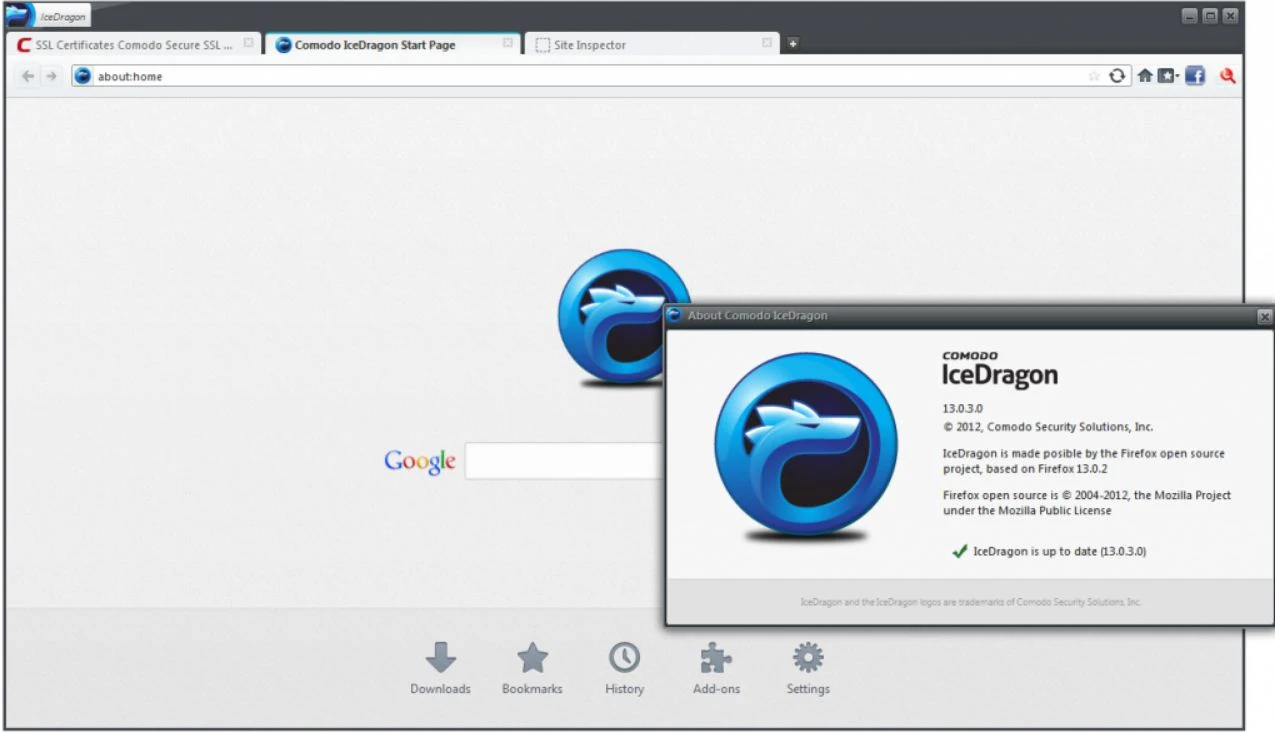Image resolution: width=1275 pixels, height=734 pixels.
Task: Click the Facebook share icon
Action: [1195, 76]
